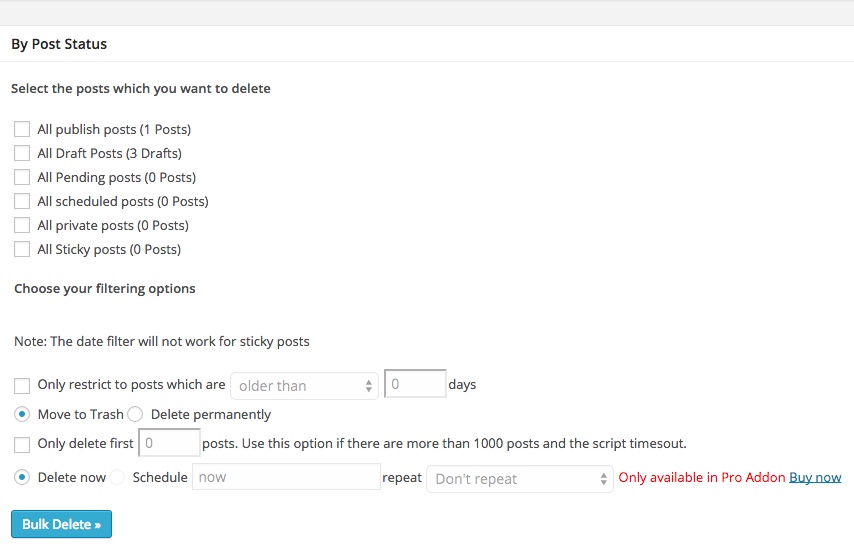Image resolution: width=854 pixels, height=549 pixels.
Task: Choose Delete permanently radio option
Action: coord(135,414)
